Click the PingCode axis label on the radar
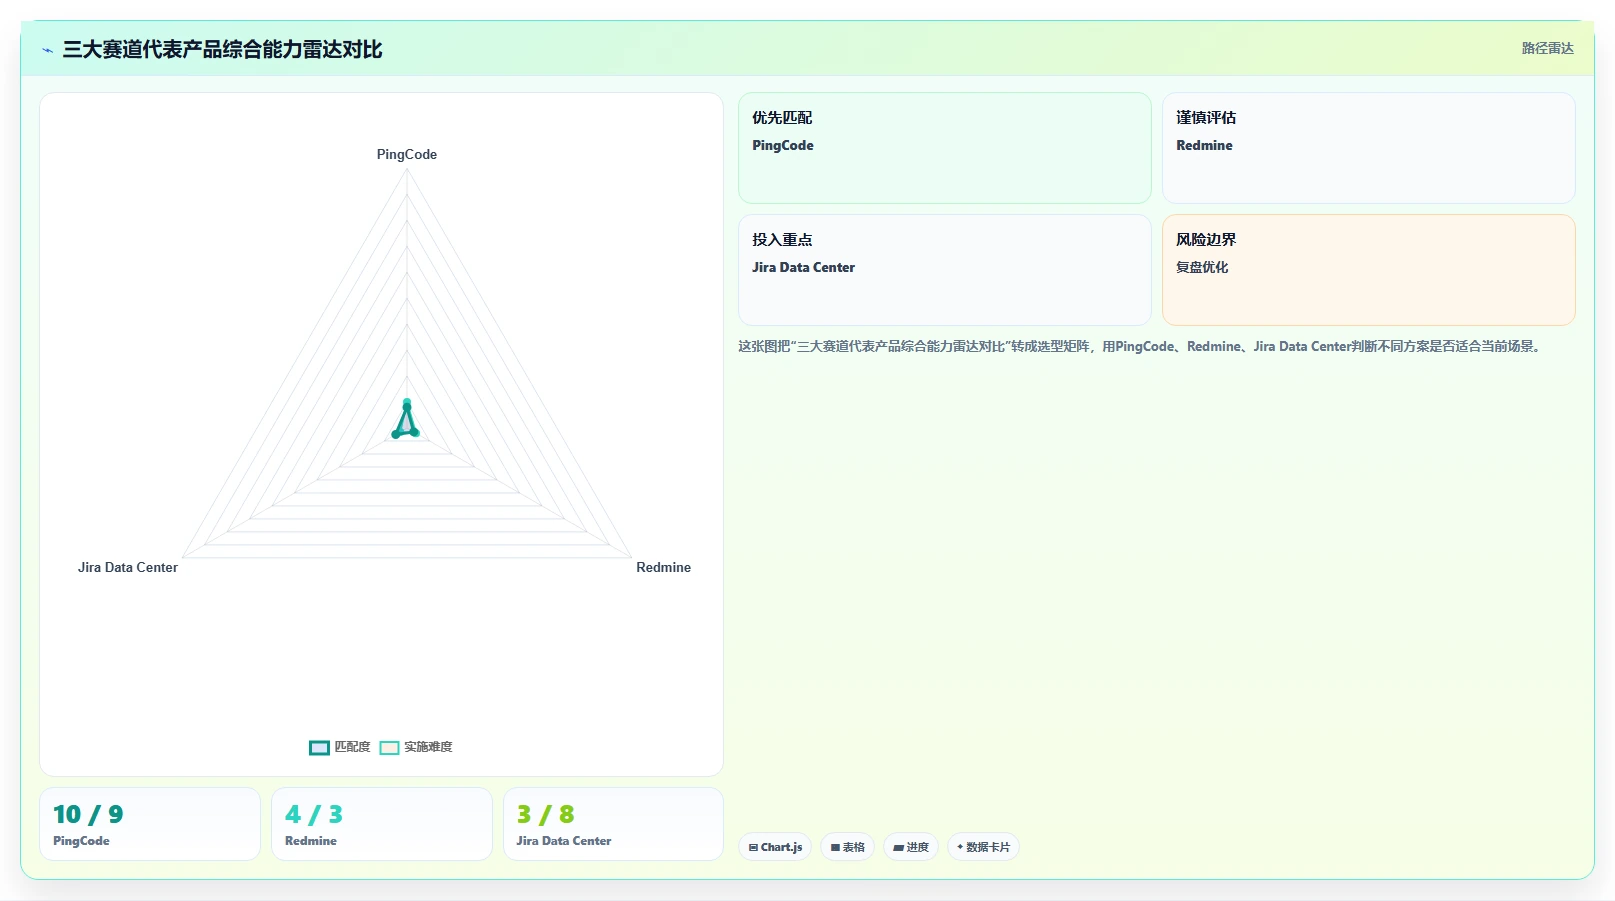1615x901 pixels. tap(407, 154)
